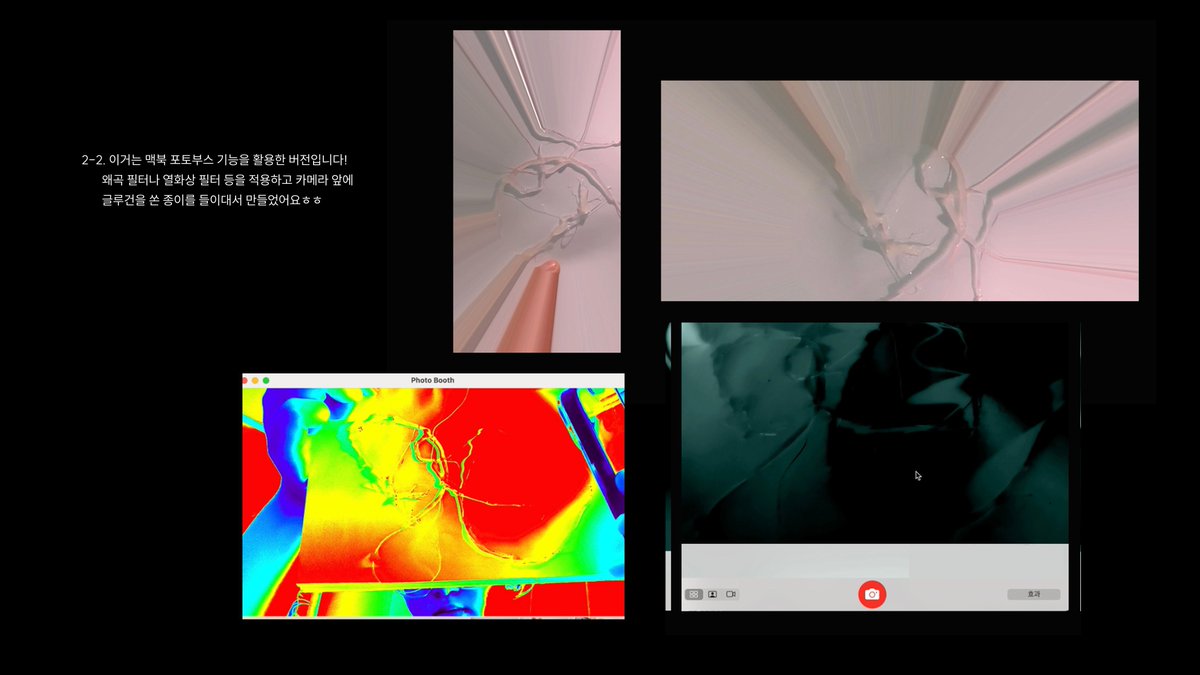Switch to video recording mode icon
This screenshot has width=1200, height=675.
click(731, 594)
